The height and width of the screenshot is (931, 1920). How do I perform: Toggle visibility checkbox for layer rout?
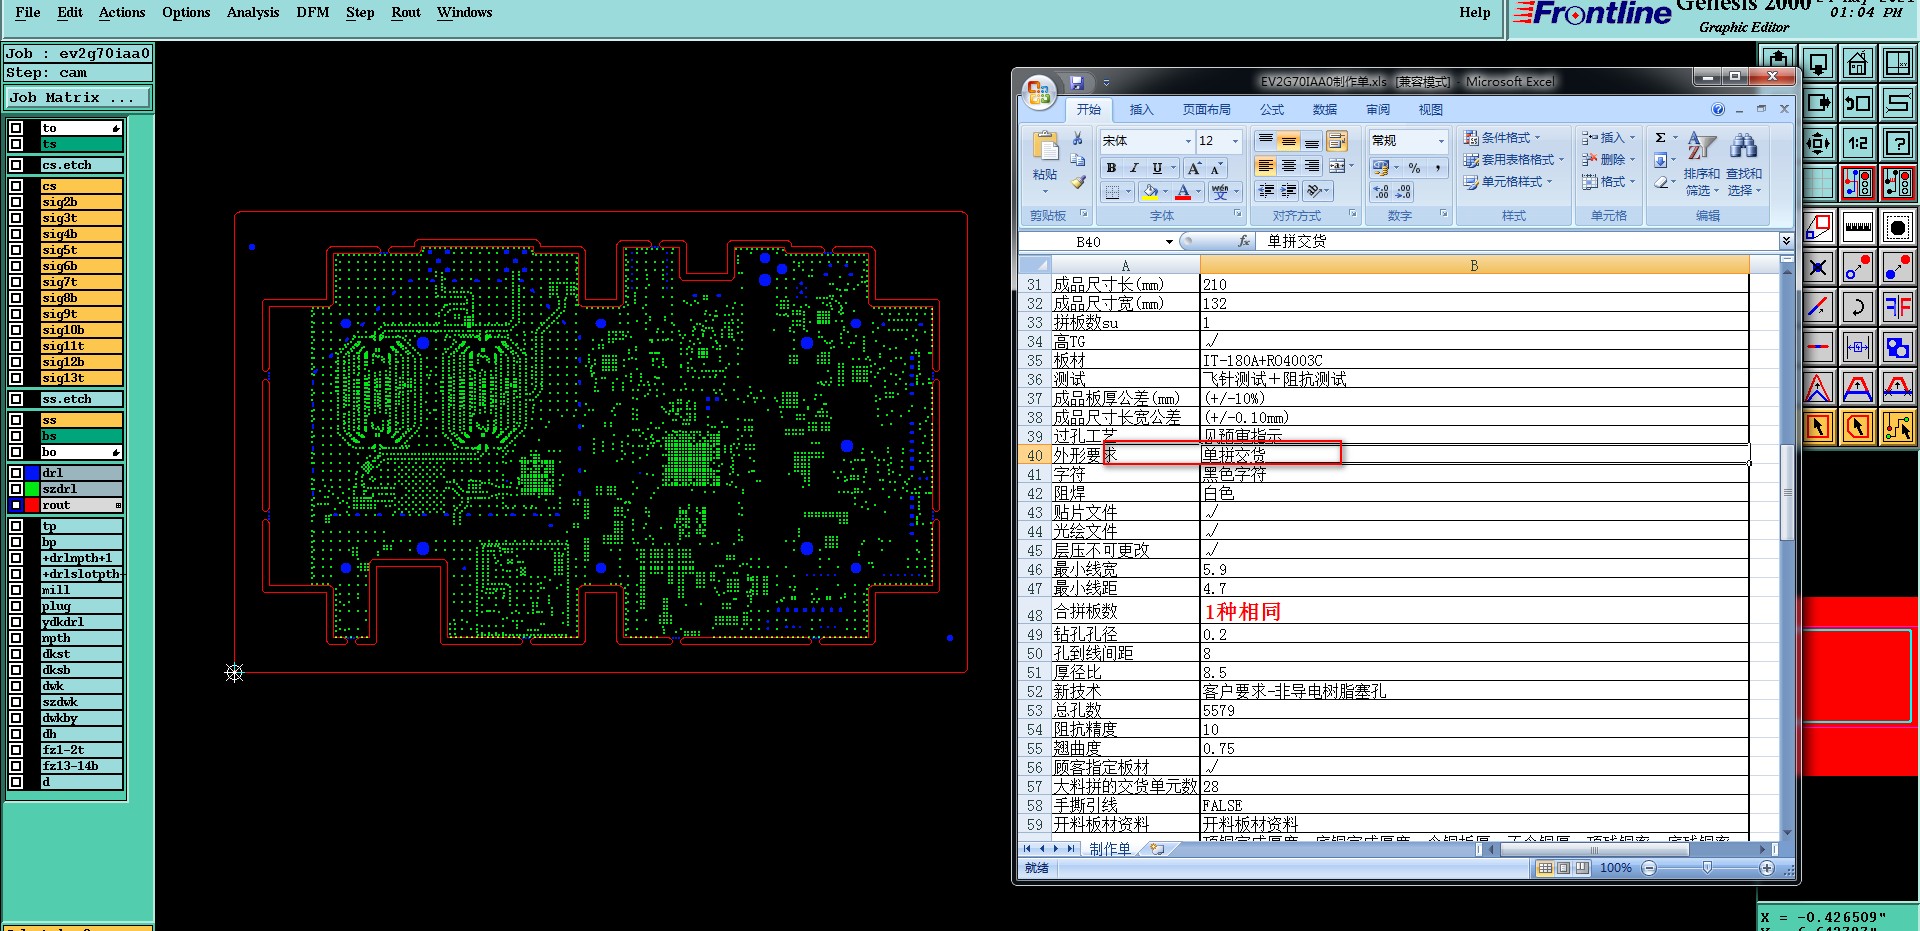pos(16,505)
